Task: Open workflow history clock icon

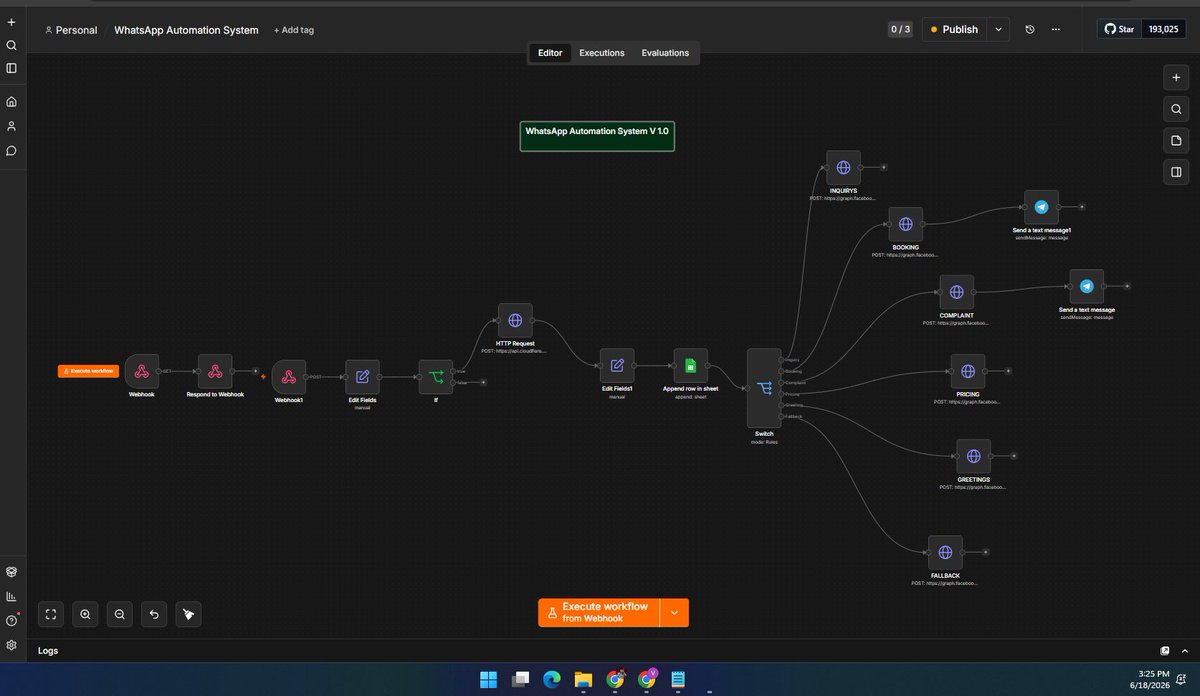Action: tap(1030, 30)
